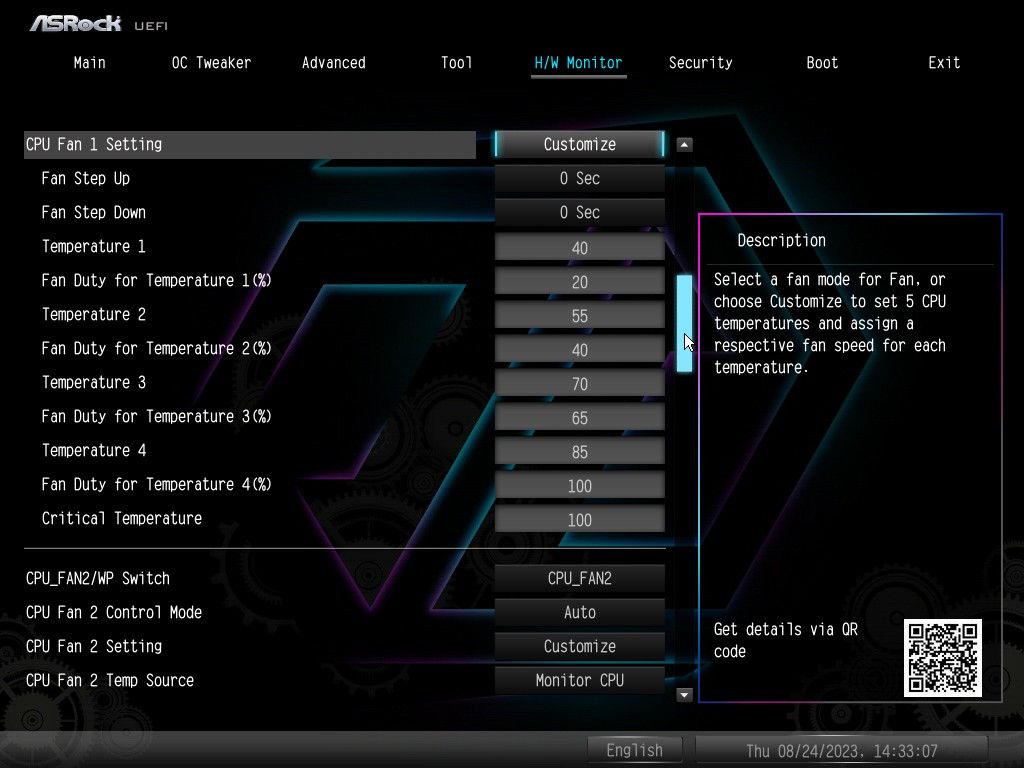The image size is (1024, 768).
Task: Click the QR code image
Action: pos(942,658)
